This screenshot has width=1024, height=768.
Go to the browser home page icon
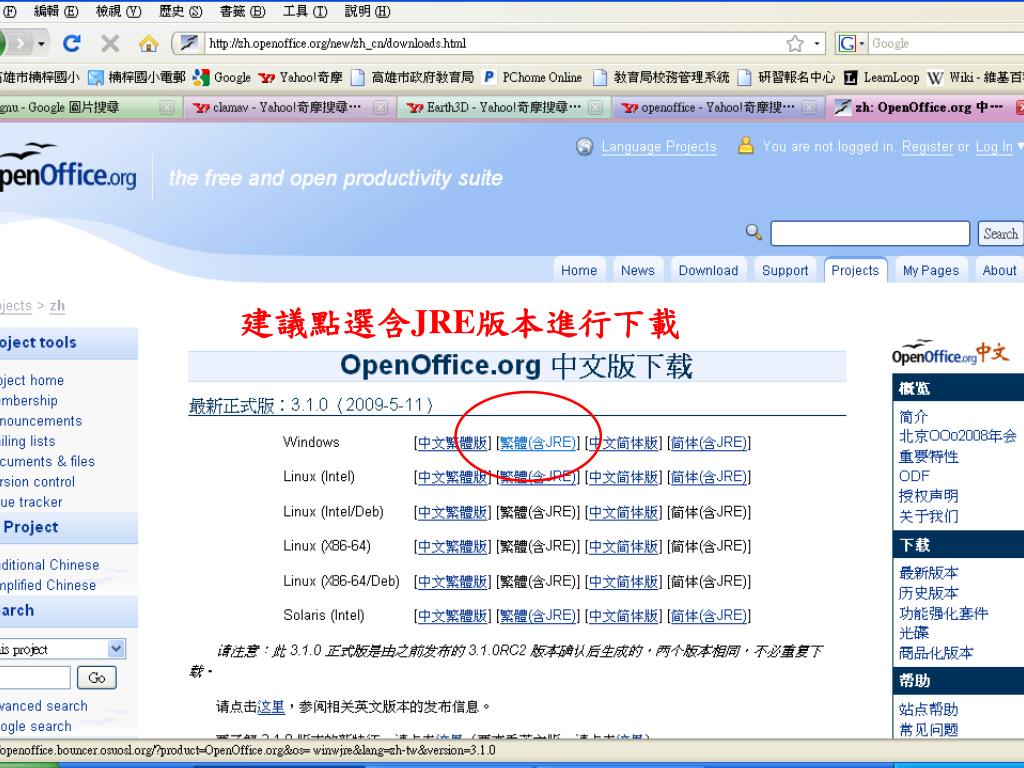(148, 44)
